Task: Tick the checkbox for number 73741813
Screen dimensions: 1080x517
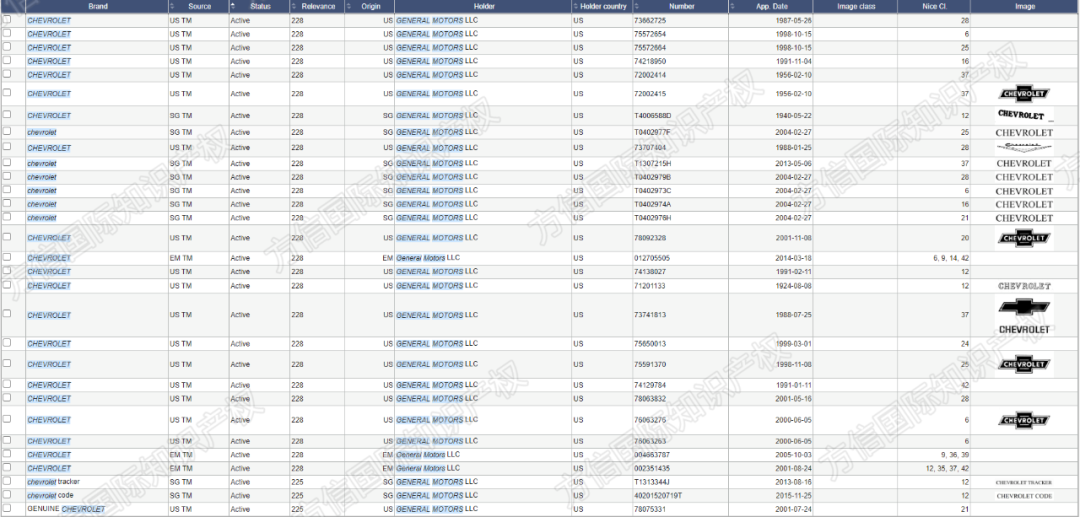Action: coord(7,313)
